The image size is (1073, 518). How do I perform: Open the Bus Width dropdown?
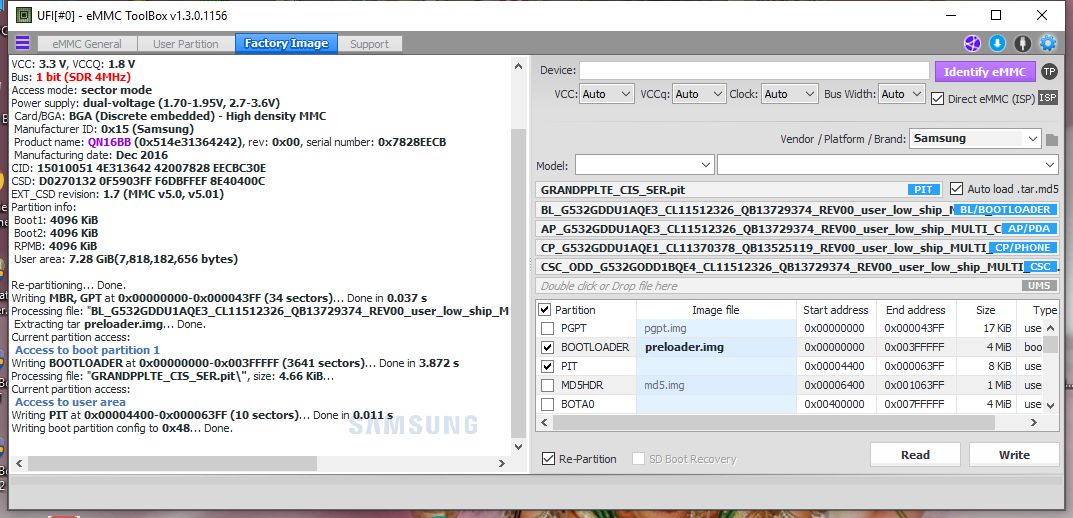click(x=902, y=94)
